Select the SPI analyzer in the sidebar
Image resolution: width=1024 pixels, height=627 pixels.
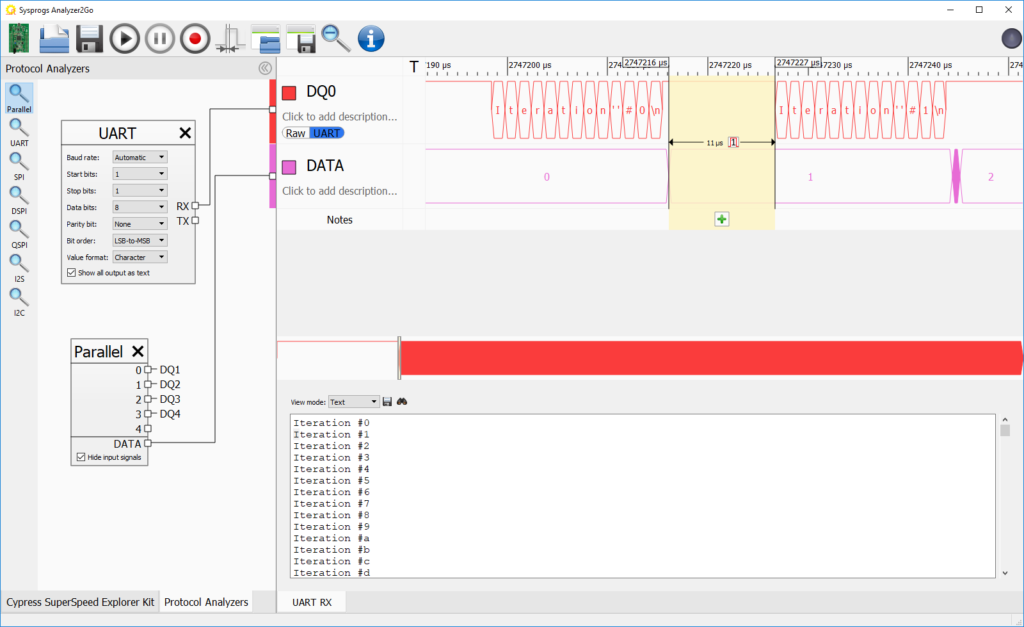(19, 160)
